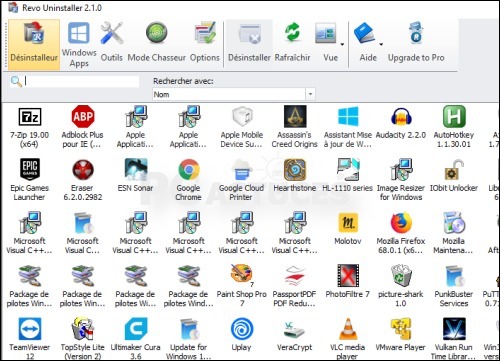
Task: Click the search magnifier icon
Action: point(16,82)
